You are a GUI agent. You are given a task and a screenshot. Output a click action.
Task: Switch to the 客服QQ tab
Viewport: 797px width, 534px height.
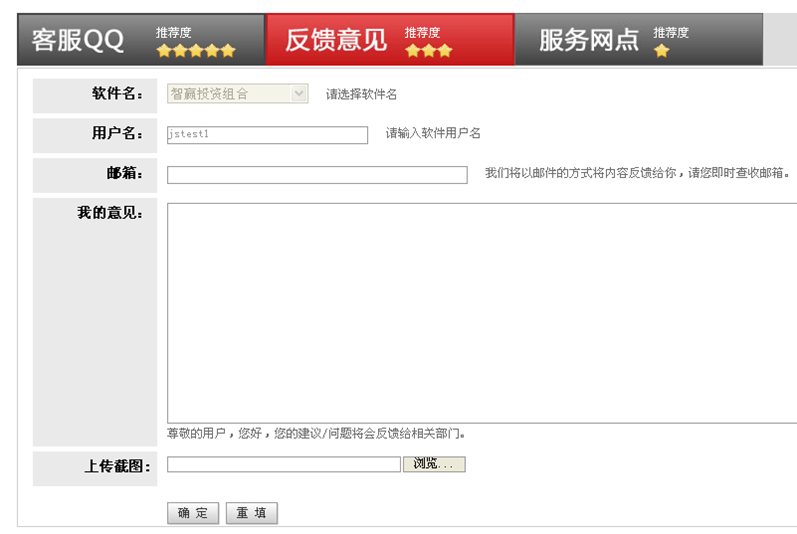[141, 40]
